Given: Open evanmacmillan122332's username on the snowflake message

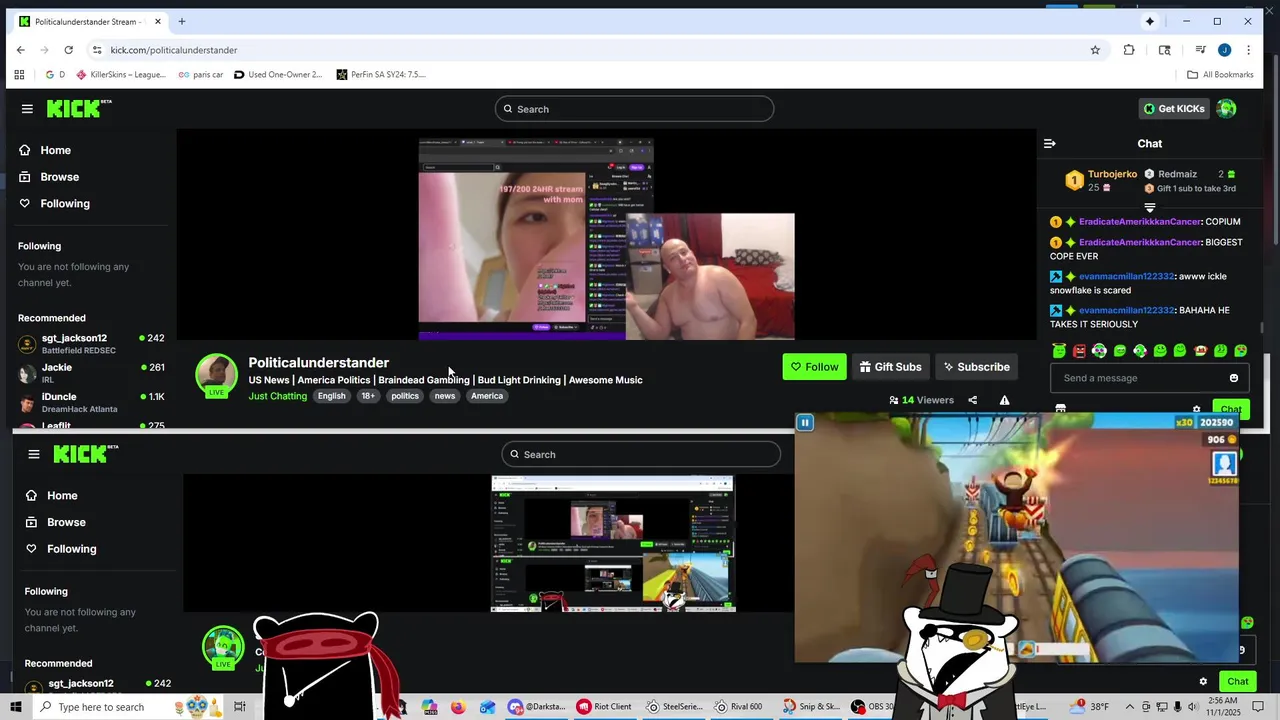Looking at the screenshot, I should [1126, 276].
